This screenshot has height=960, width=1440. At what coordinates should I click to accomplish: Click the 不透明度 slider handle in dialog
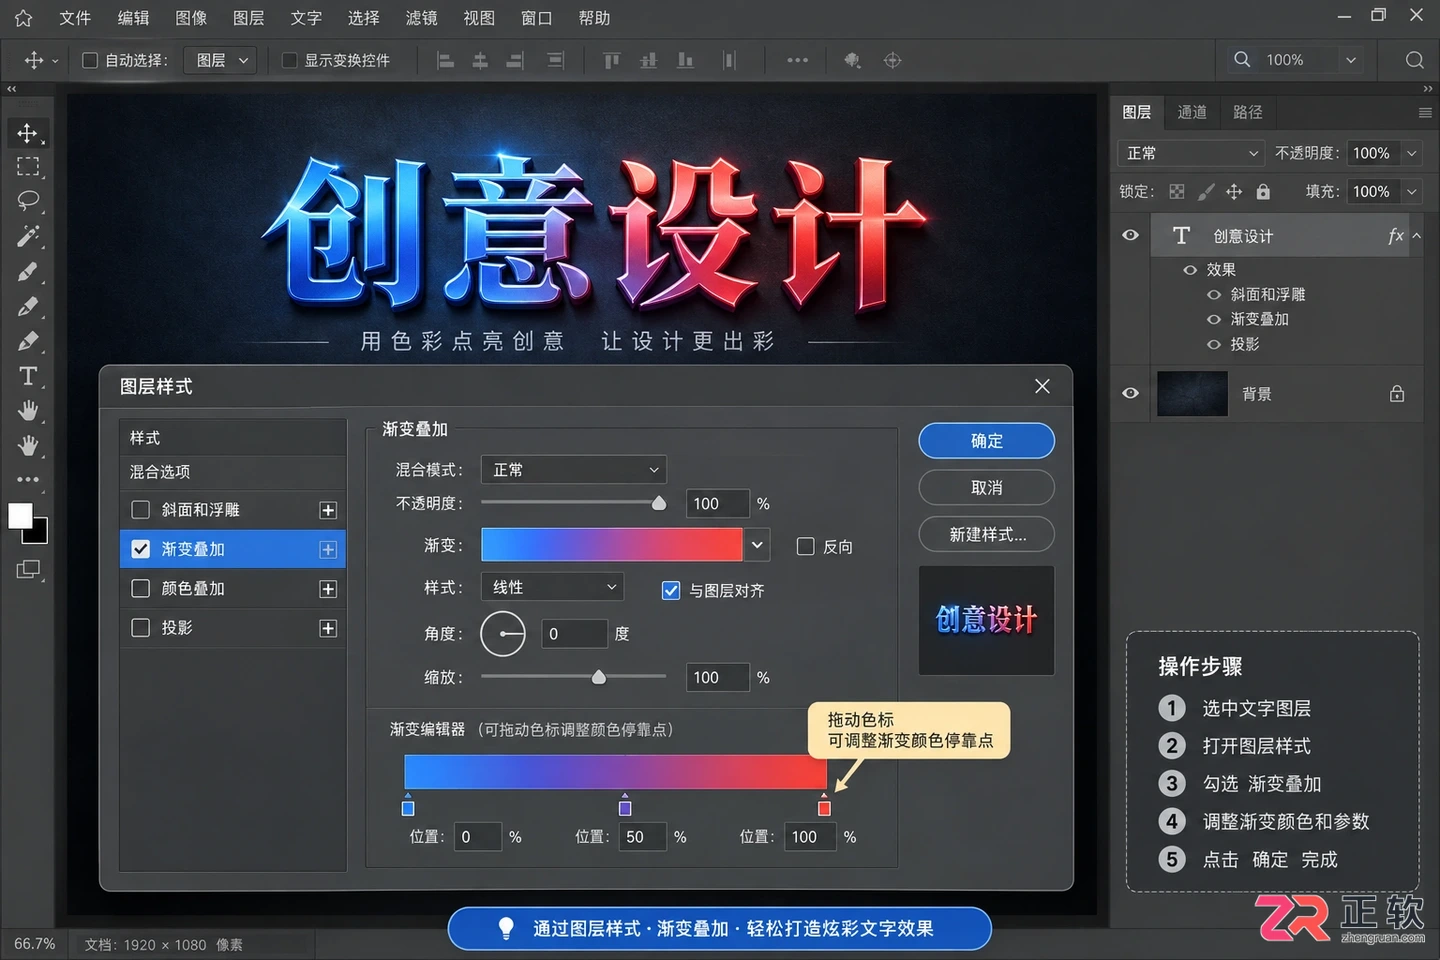point(659,503)
